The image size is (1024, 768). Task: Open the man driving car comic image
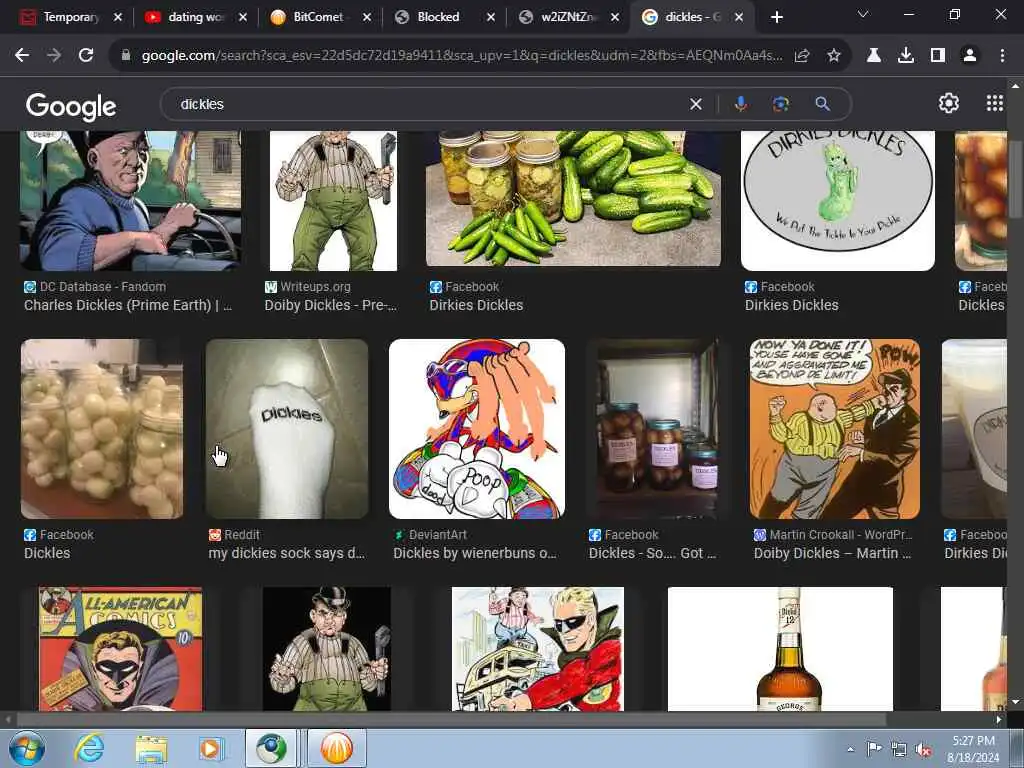[x=131, y=200]
